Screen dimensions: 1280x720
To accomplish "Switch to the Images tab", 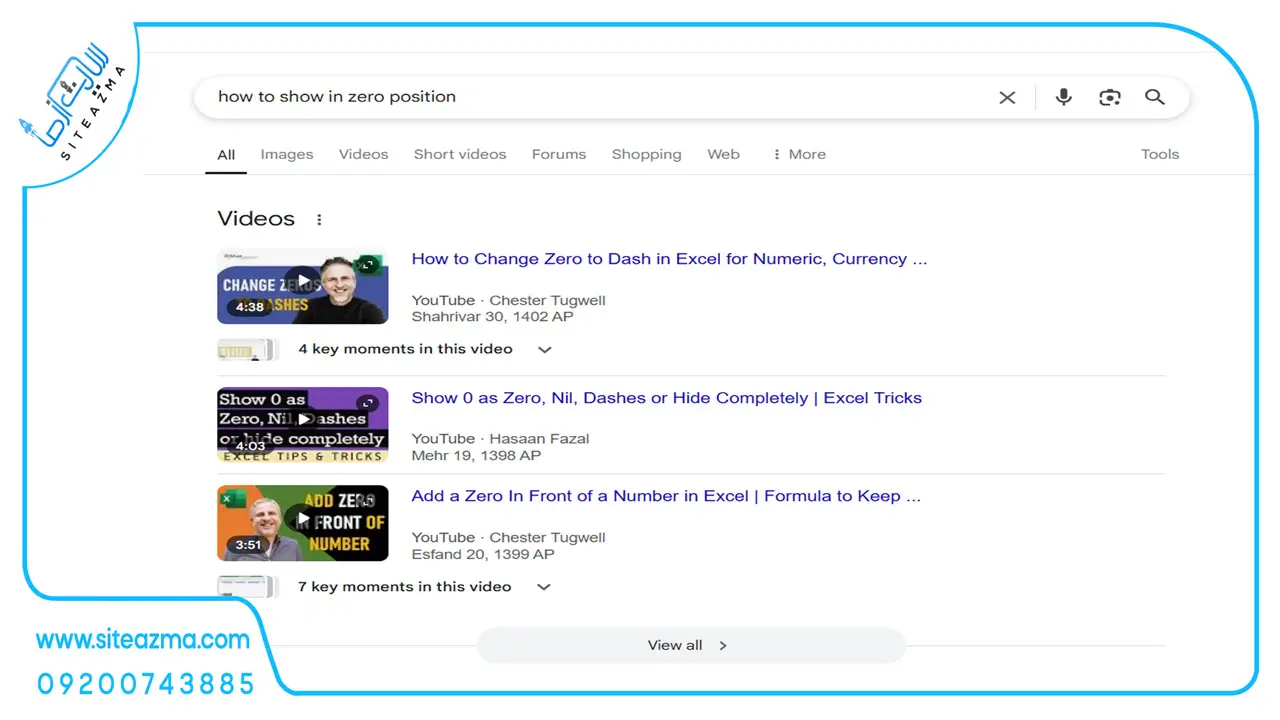I will [x=287, y=154].
